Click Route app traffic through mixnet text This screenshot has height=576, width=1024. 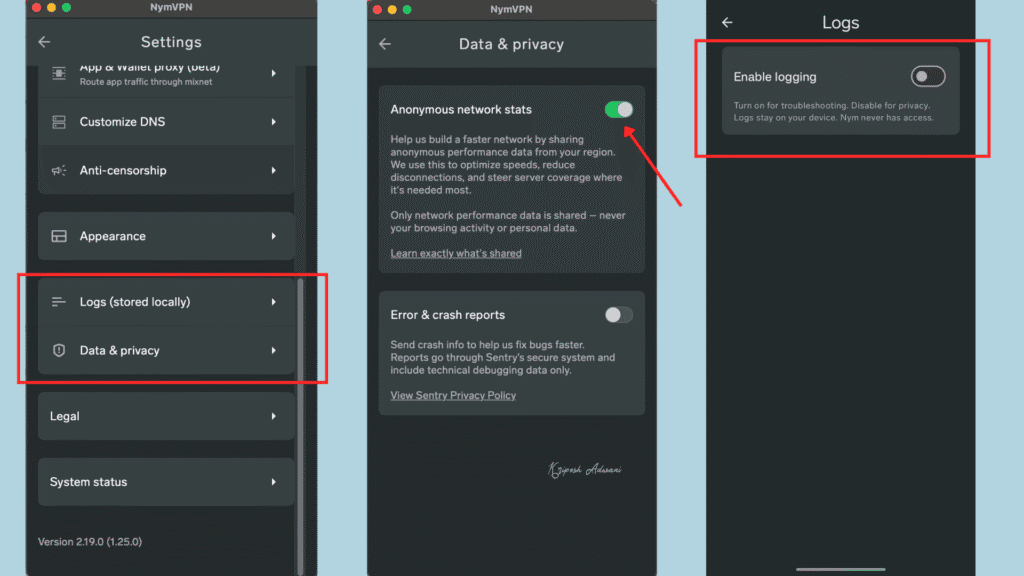point(146,82)
